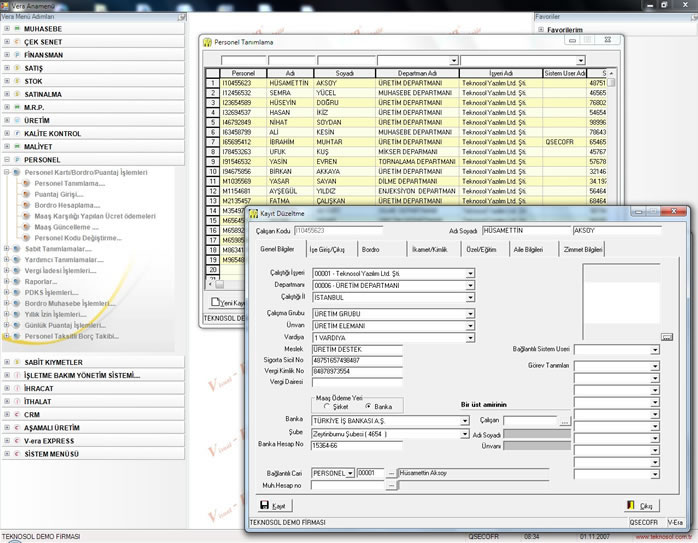Viewport: 698px width, 543px height.
Task: Click the MUHASEBE module icon
Action: tap(17, 28)
